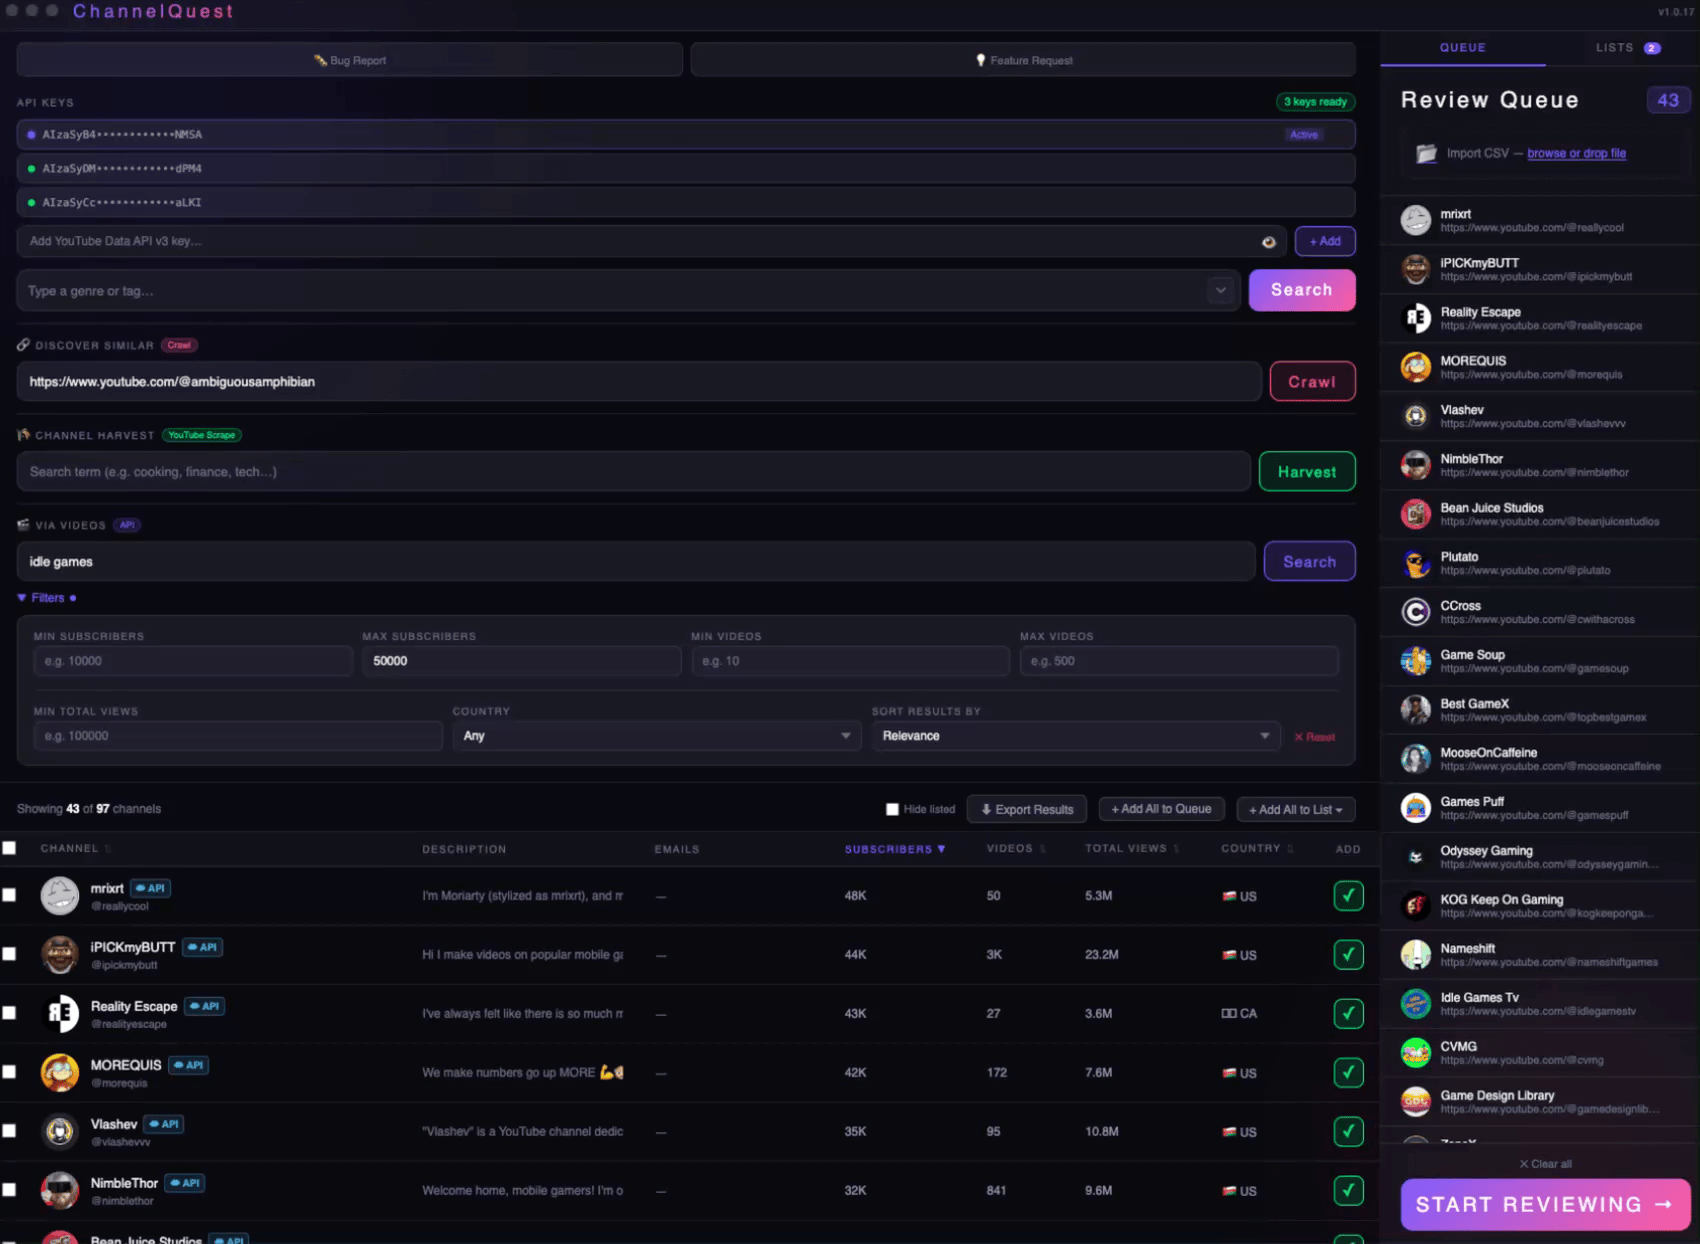
Task: Open the Bug Report tab
Action: click(x=350, y=60)
